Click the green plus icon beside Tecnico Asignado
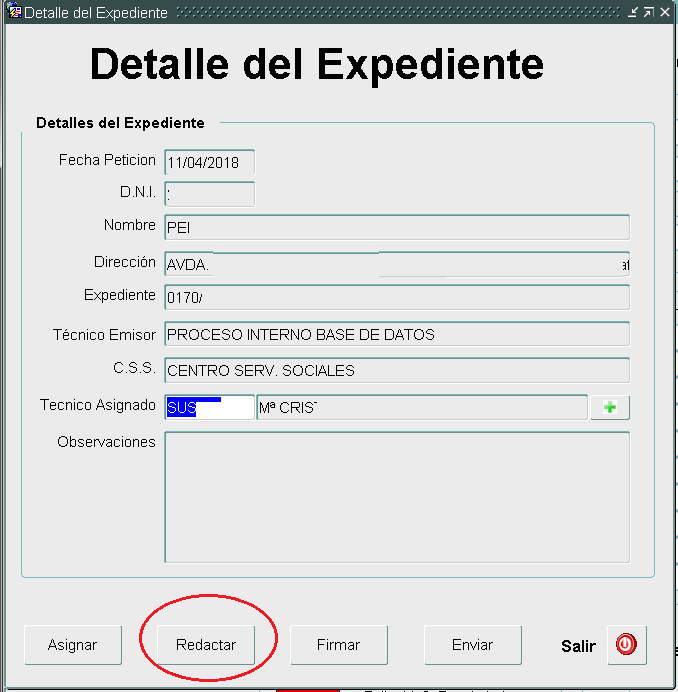Screen dimensions: 678x692 click(x=610, y=407)
